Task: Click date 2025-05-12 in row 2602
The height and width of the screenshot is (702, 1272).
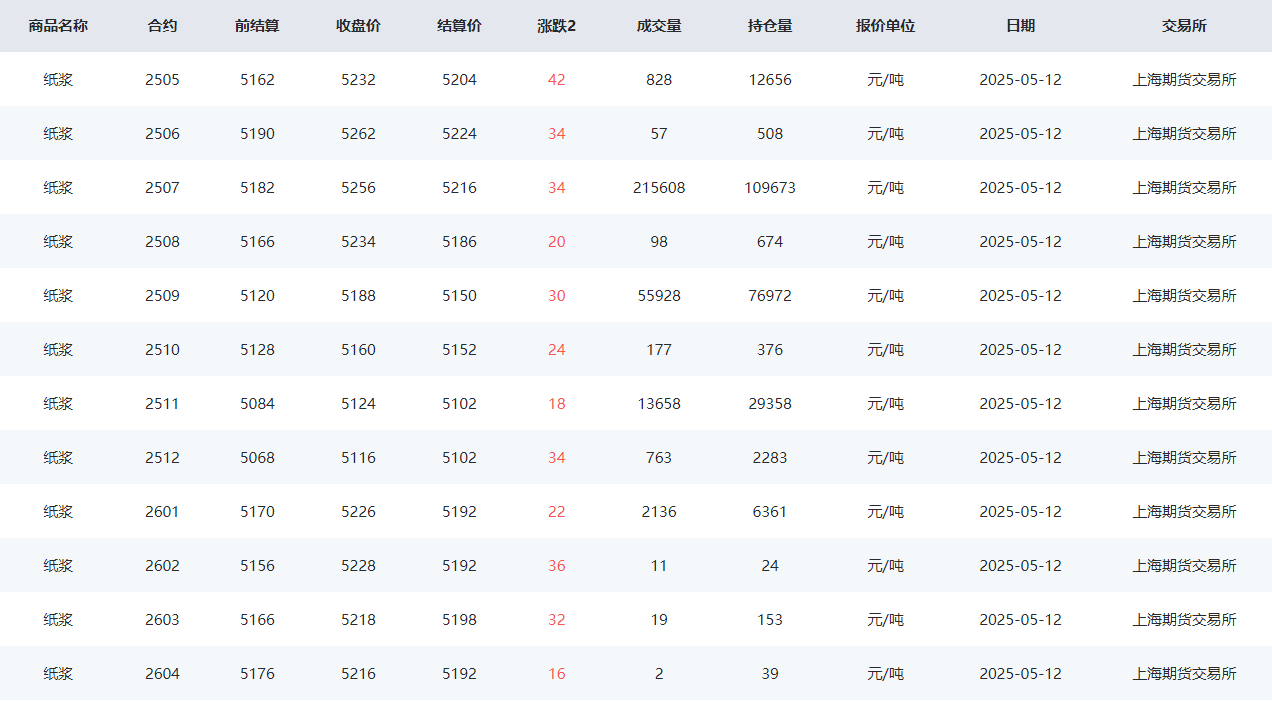Action: point(1020,566)
